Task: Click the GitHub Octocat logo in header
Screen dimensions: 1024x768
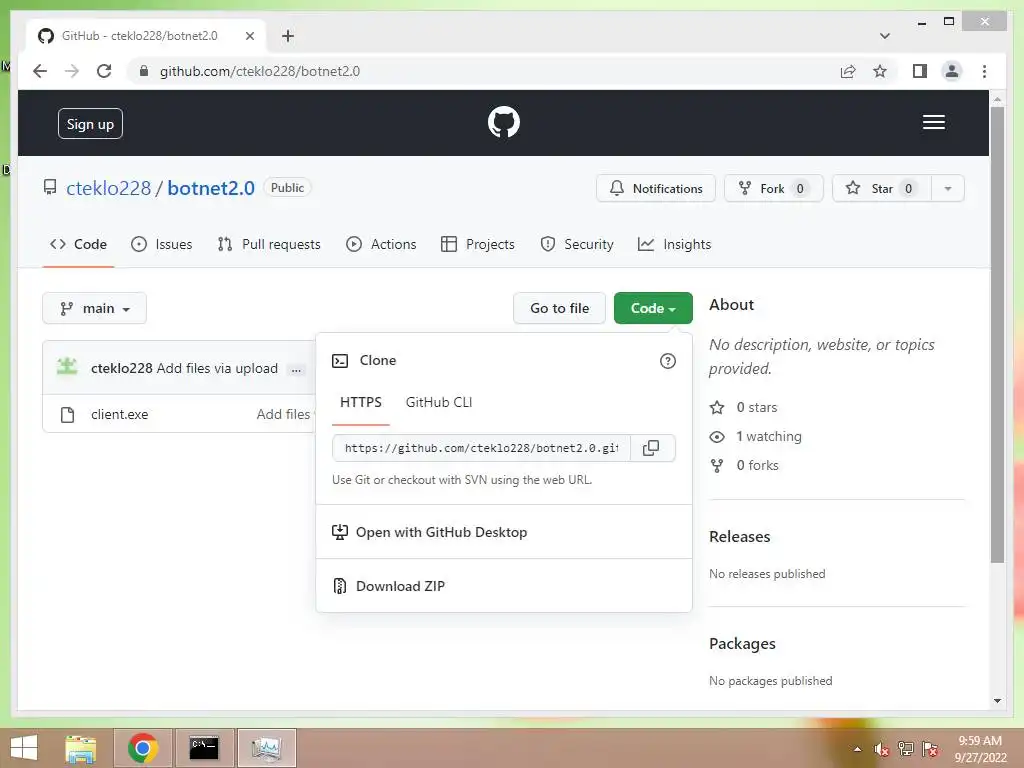Action: [x=504, y=122]
